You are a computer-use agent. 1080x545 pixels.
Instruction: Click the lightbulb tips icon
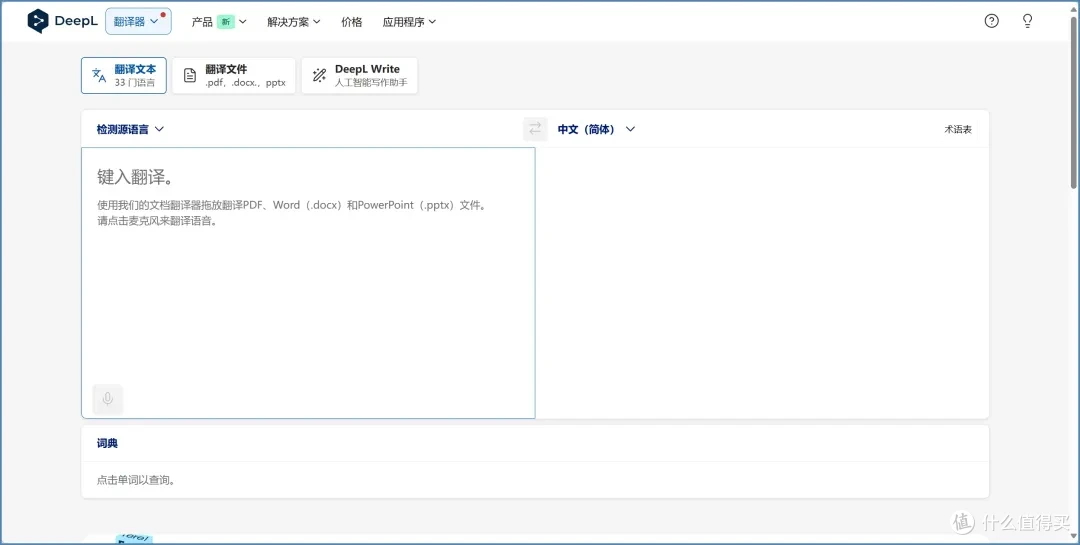tap(1027, 21)
